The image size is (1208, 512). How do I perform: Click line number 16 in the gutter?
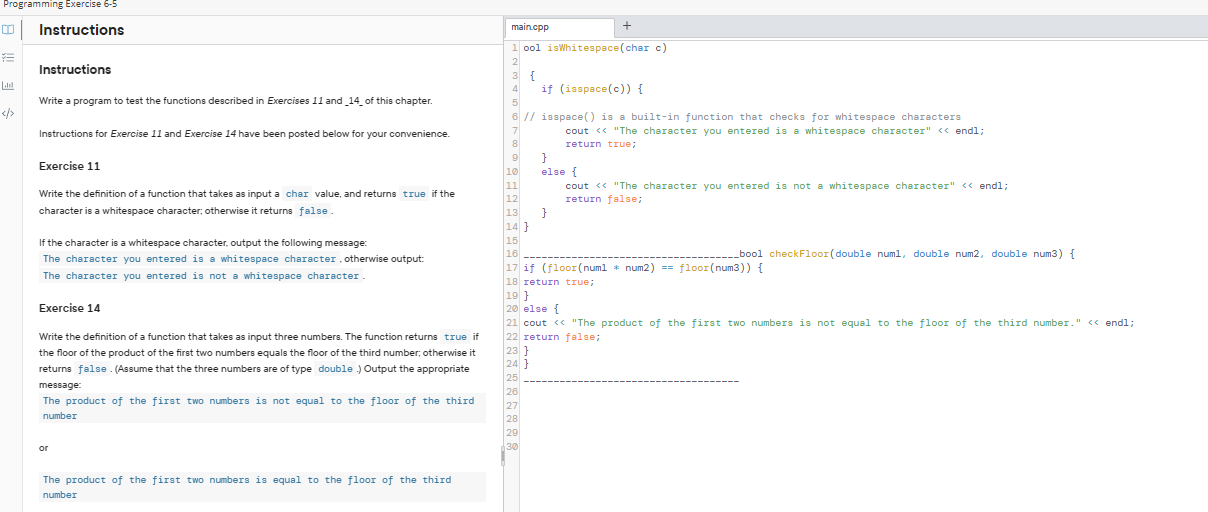pyautogui.click(x=513, y=254)
